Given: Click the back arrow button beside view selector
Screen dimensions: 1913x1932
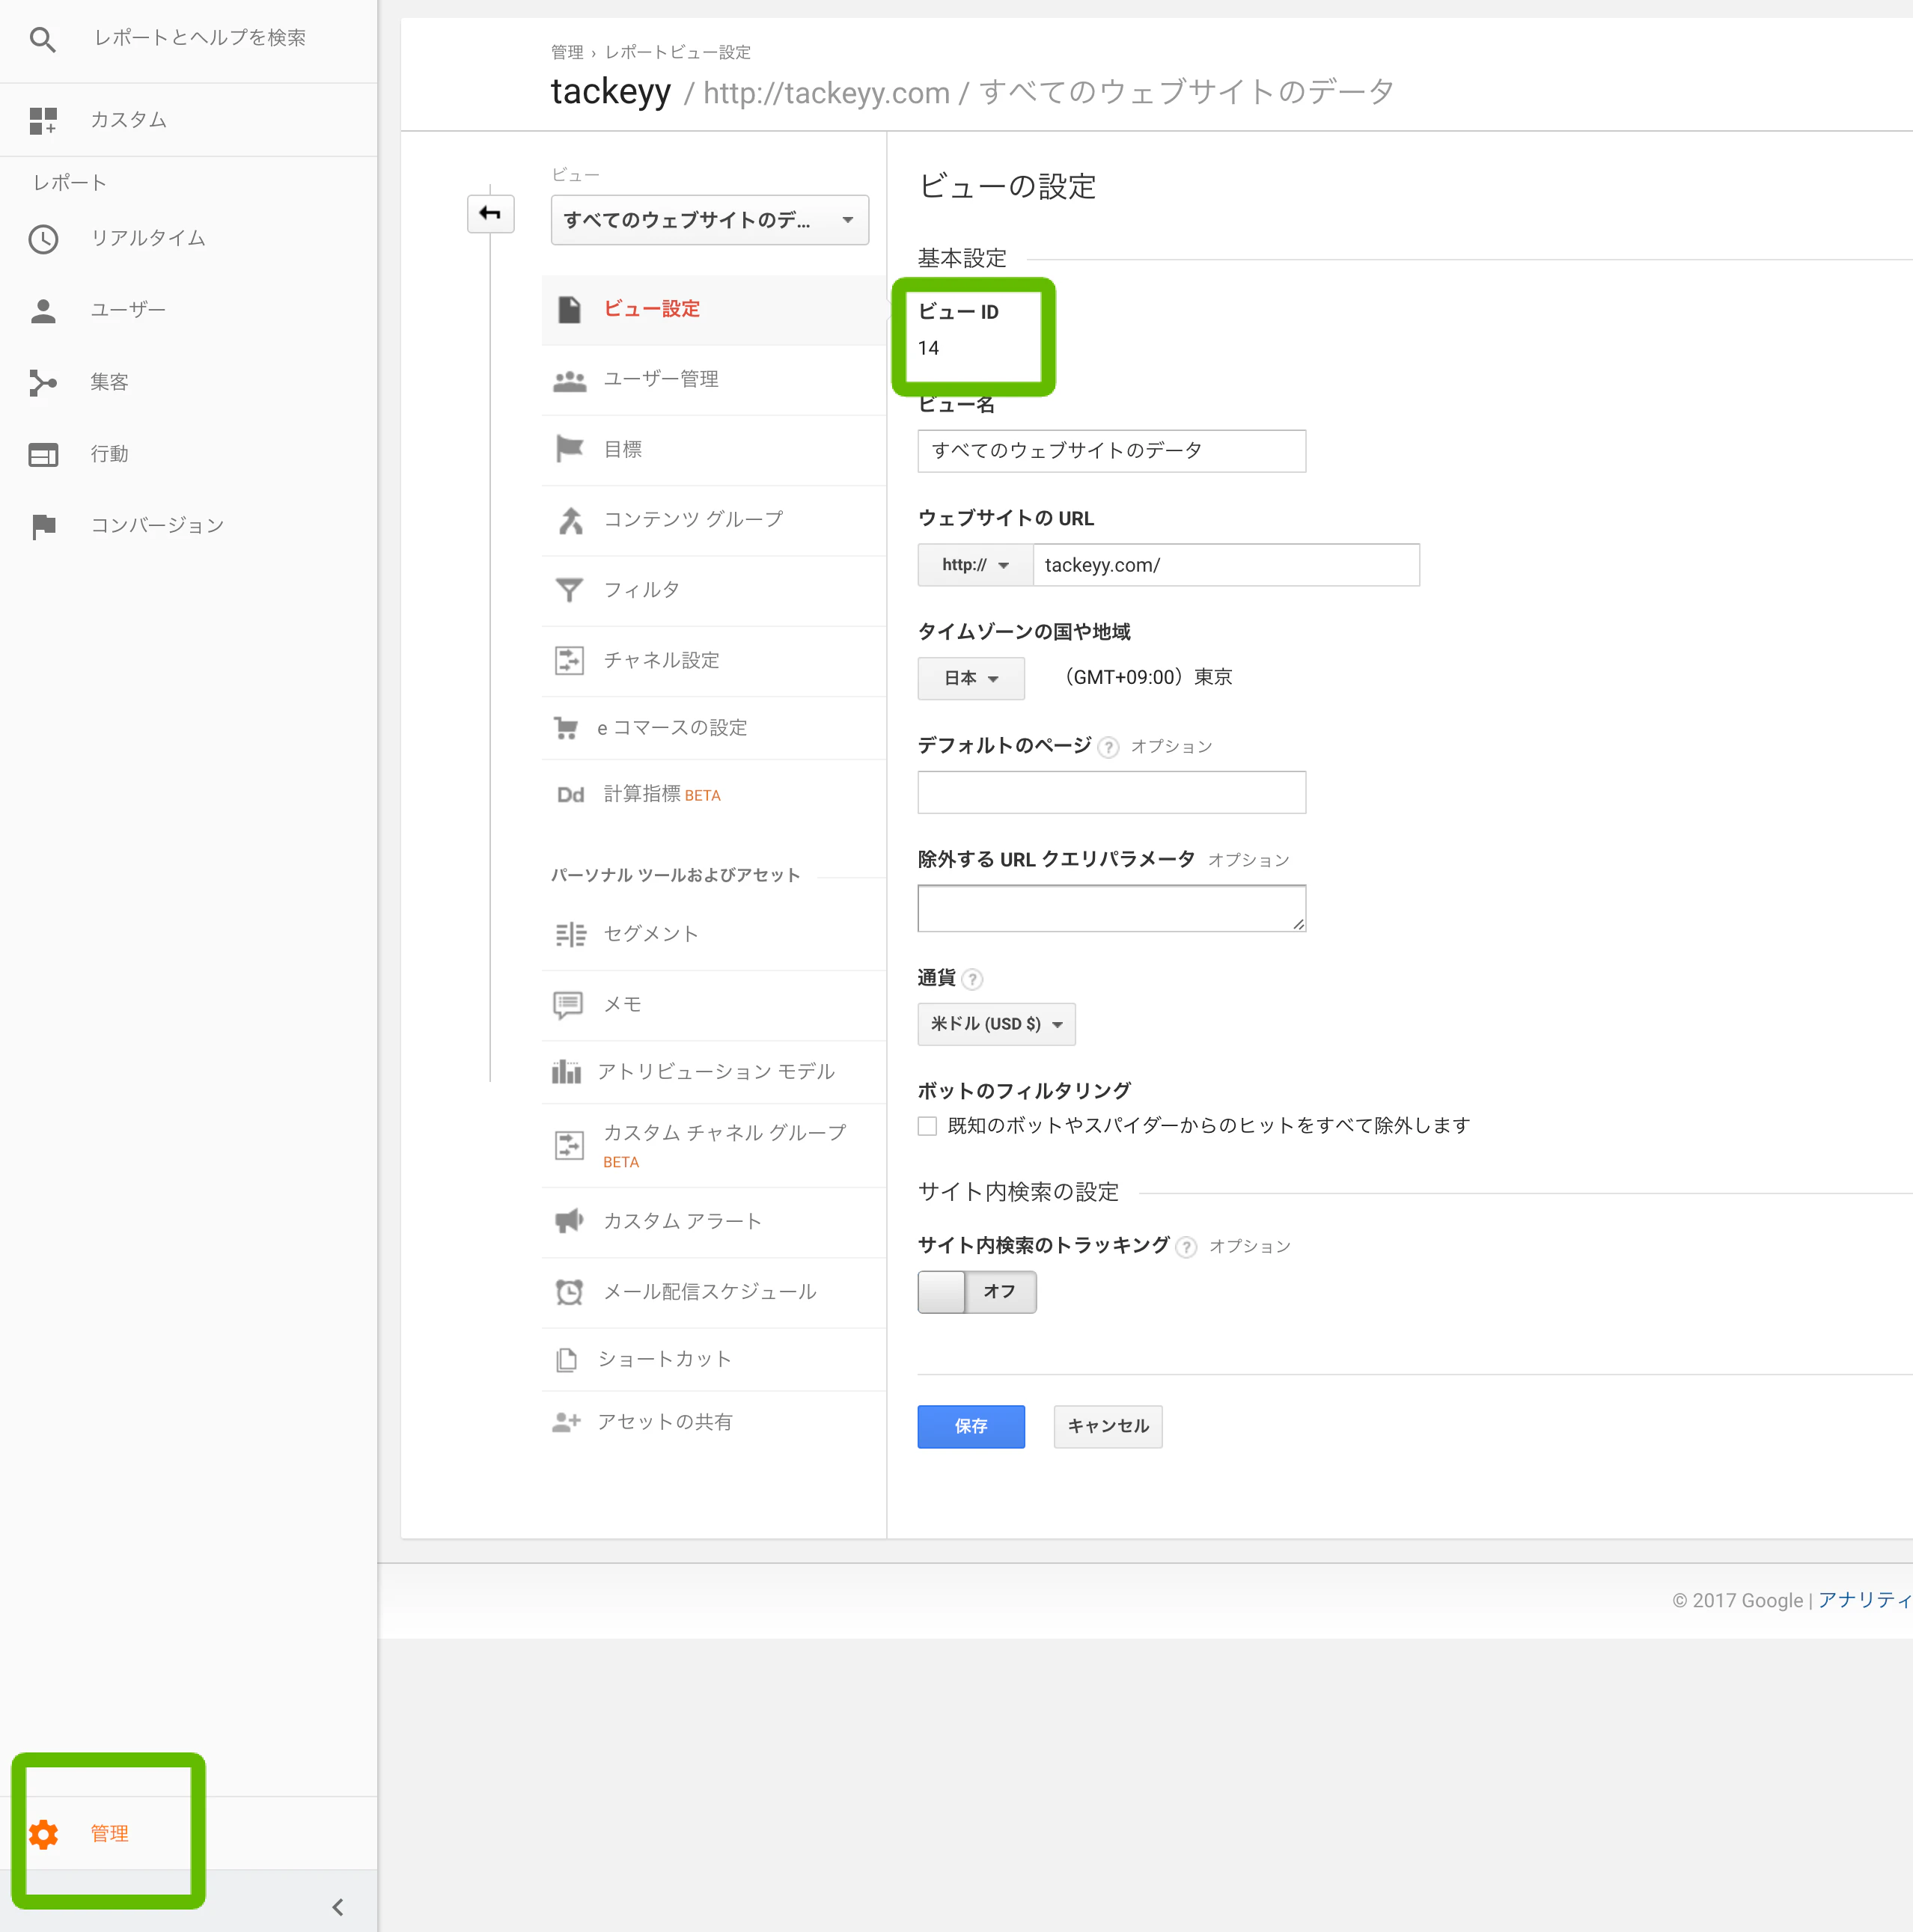Looking at the screenshot, I should (x=490, y=213).
